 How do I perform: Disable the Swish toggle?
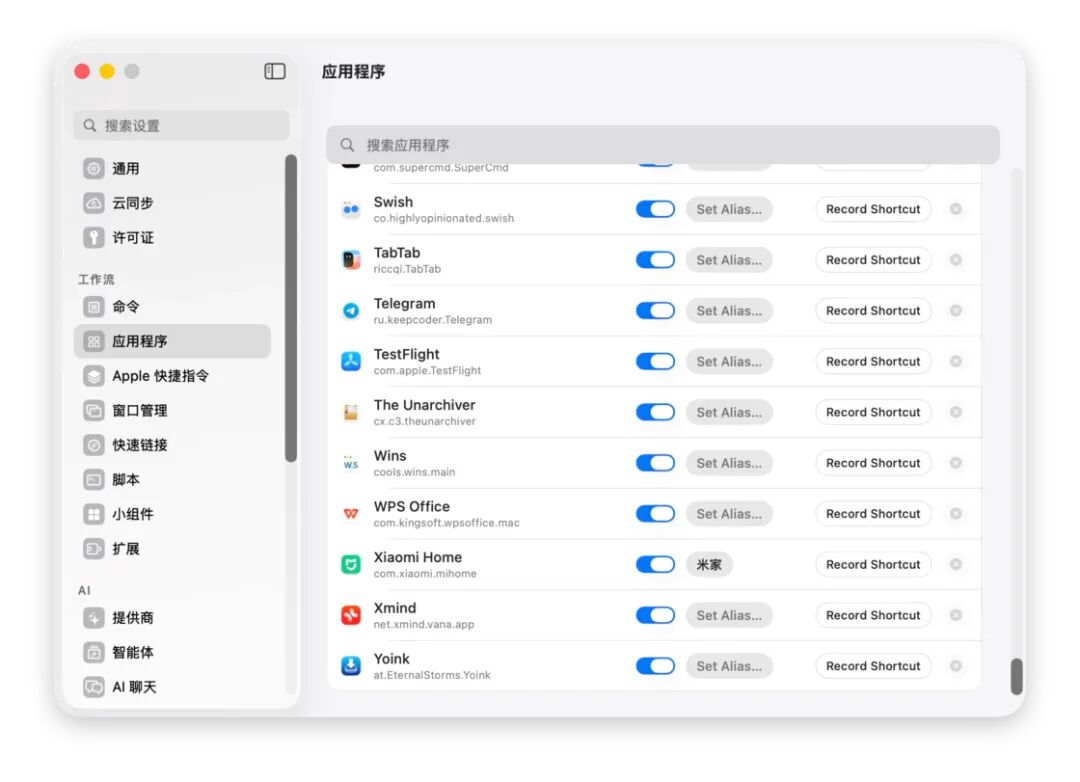coord(655,209)
